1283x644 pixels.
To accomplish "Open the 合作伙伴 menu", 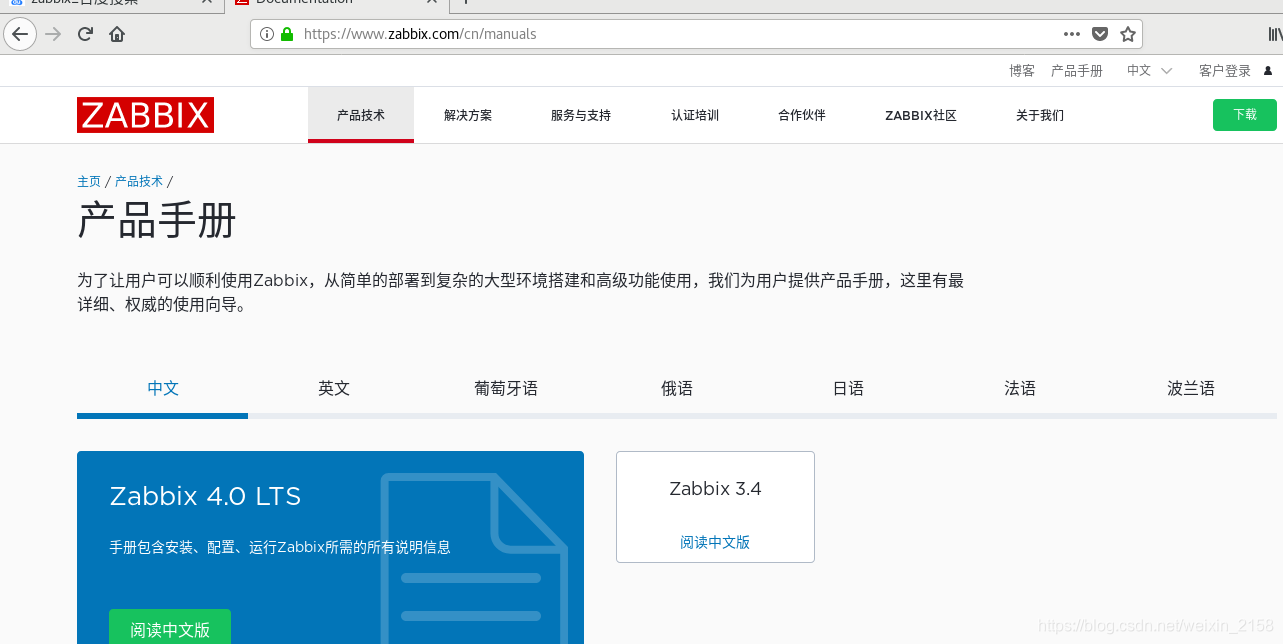I will 802,115.
